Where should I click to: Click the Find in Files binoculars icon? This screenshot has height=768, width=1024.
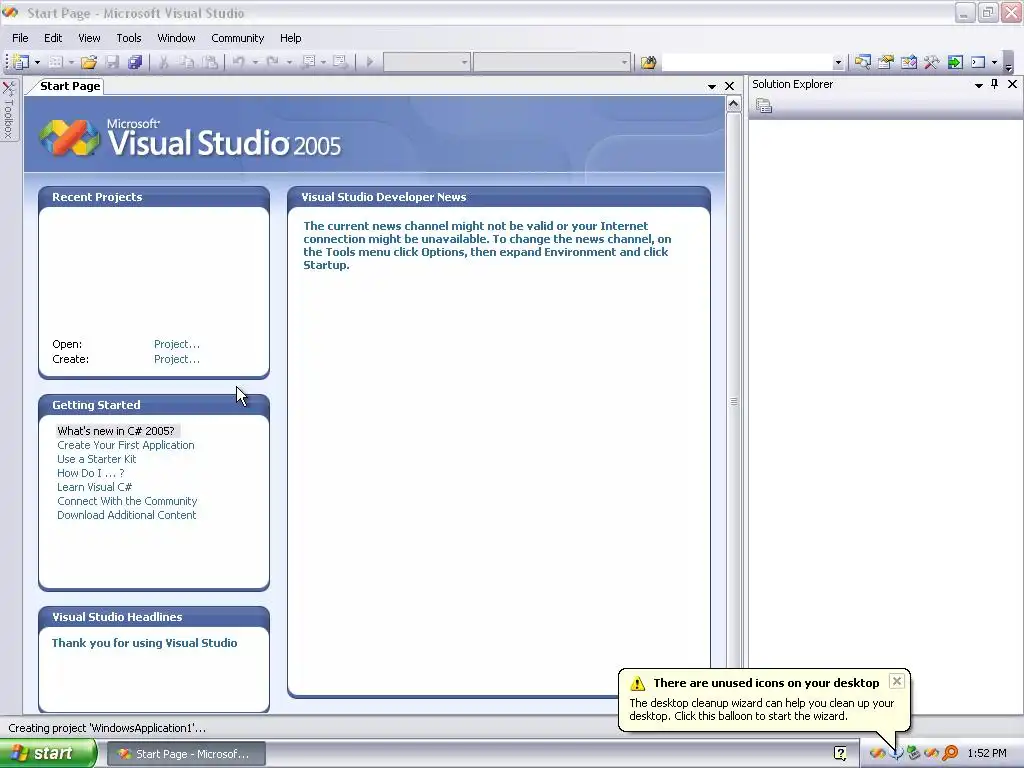pyautogui.click(x=648, y=62)
